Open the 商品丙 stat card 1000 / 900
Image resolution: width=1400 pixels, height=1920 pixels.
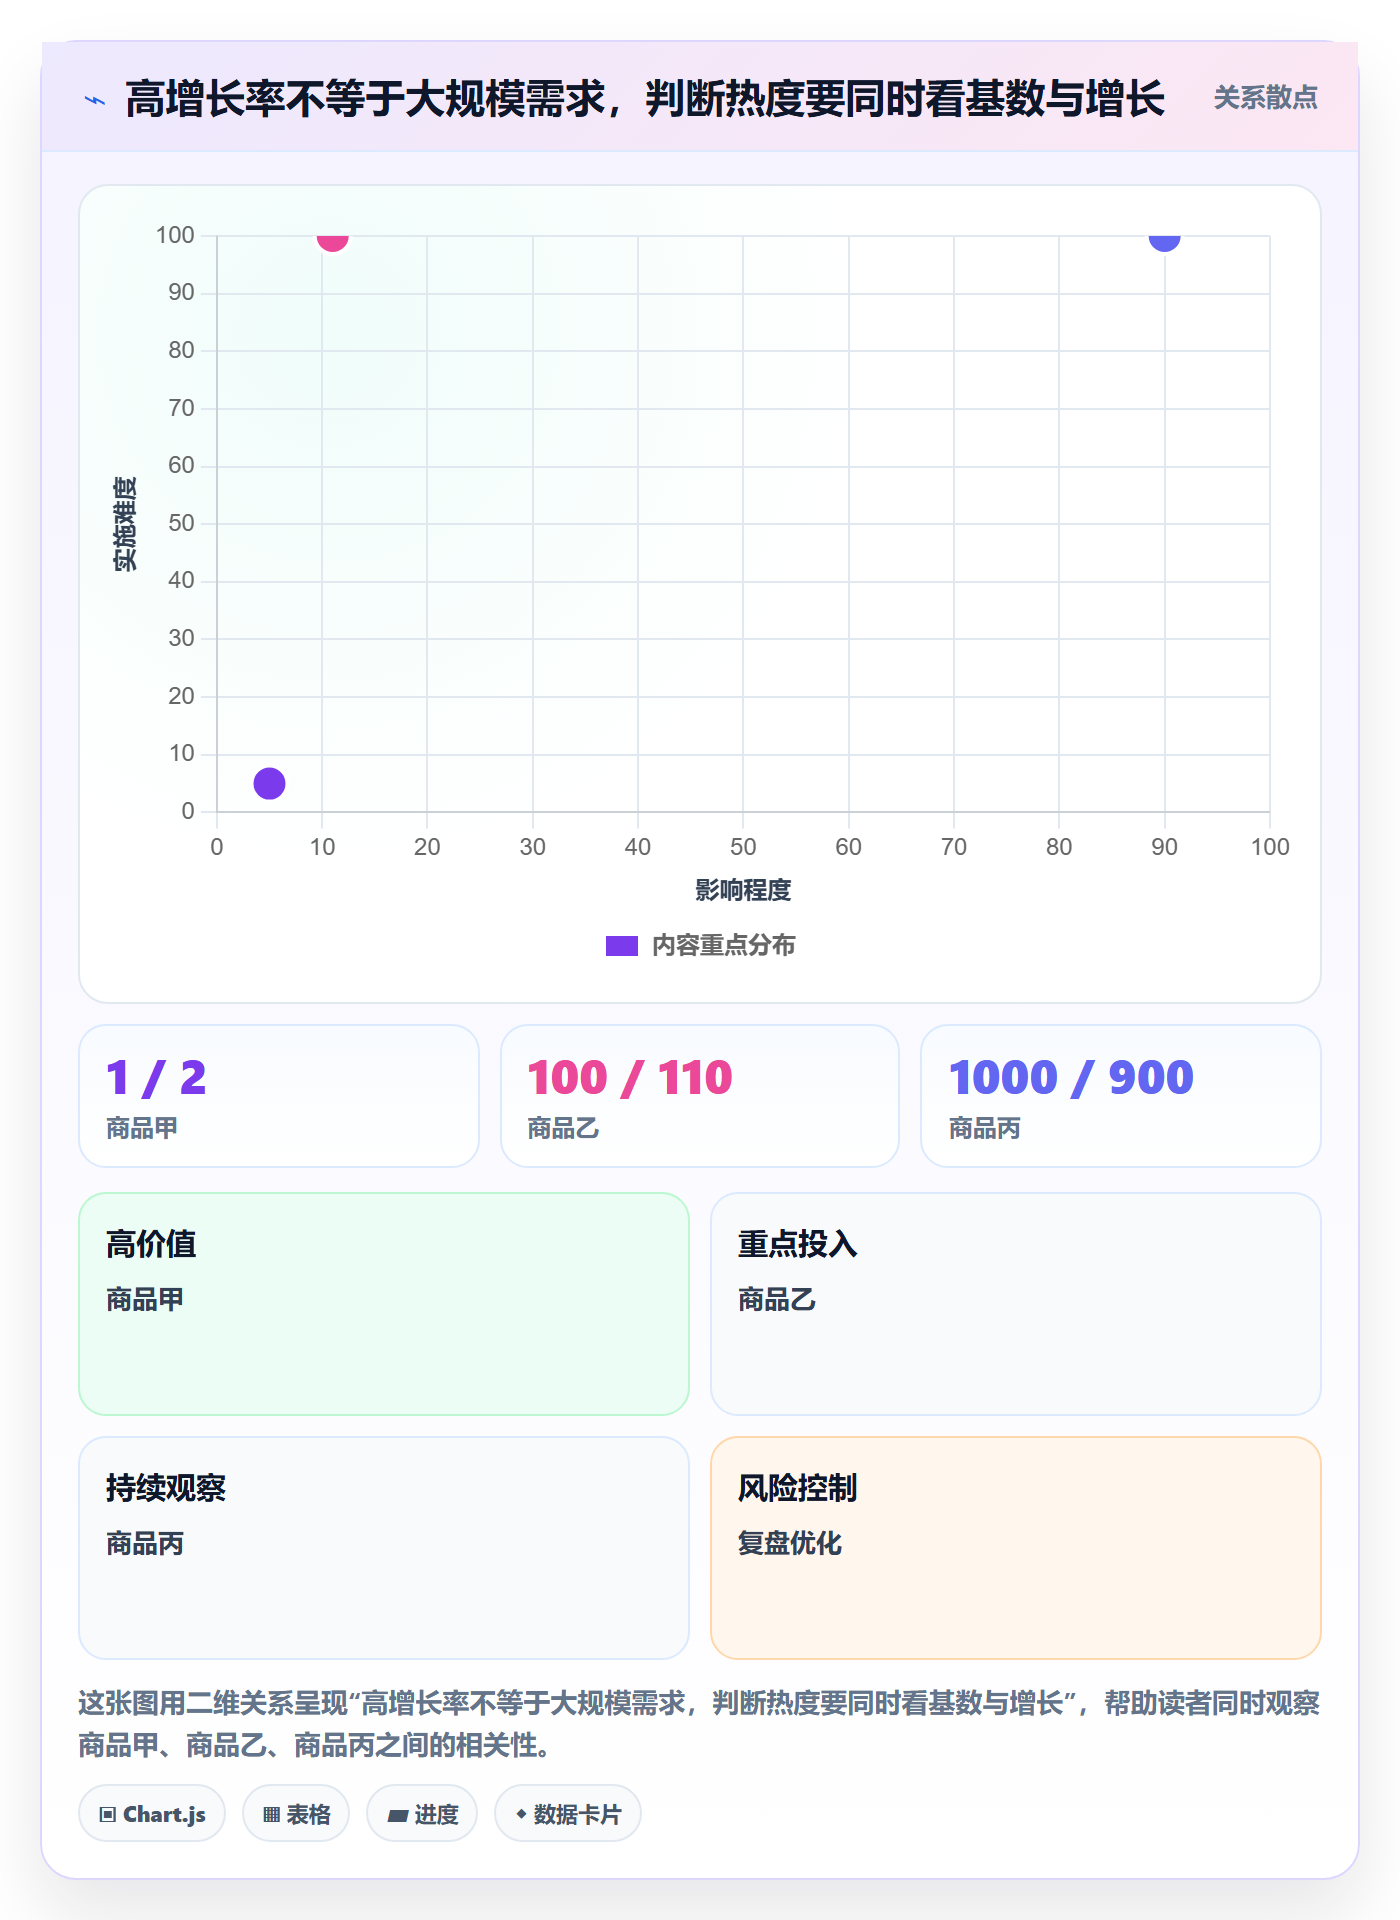coord(1121,1096)
